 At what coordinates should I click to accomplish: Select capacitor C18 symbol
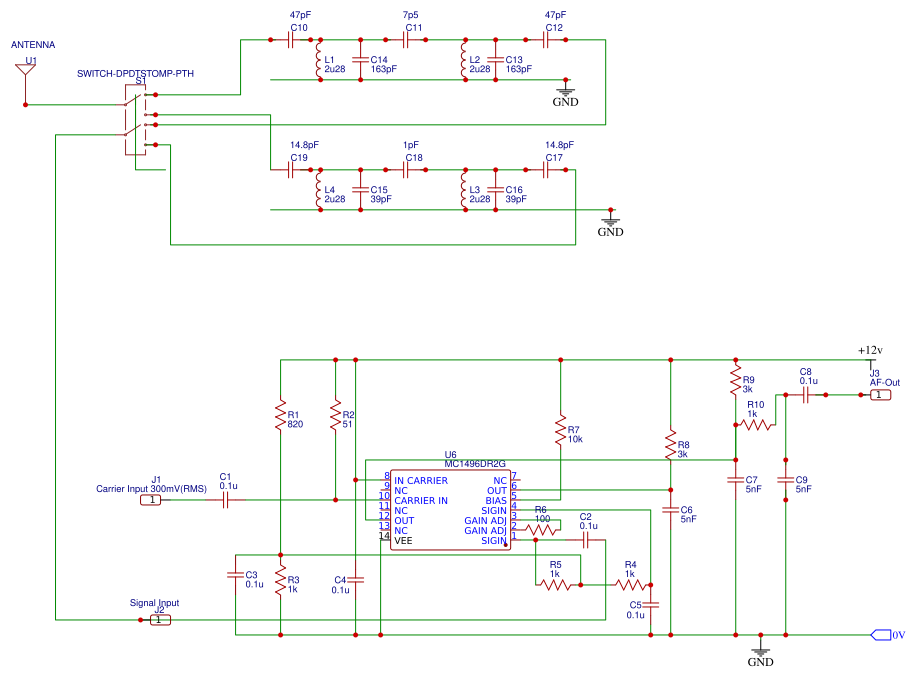(405, 170)
